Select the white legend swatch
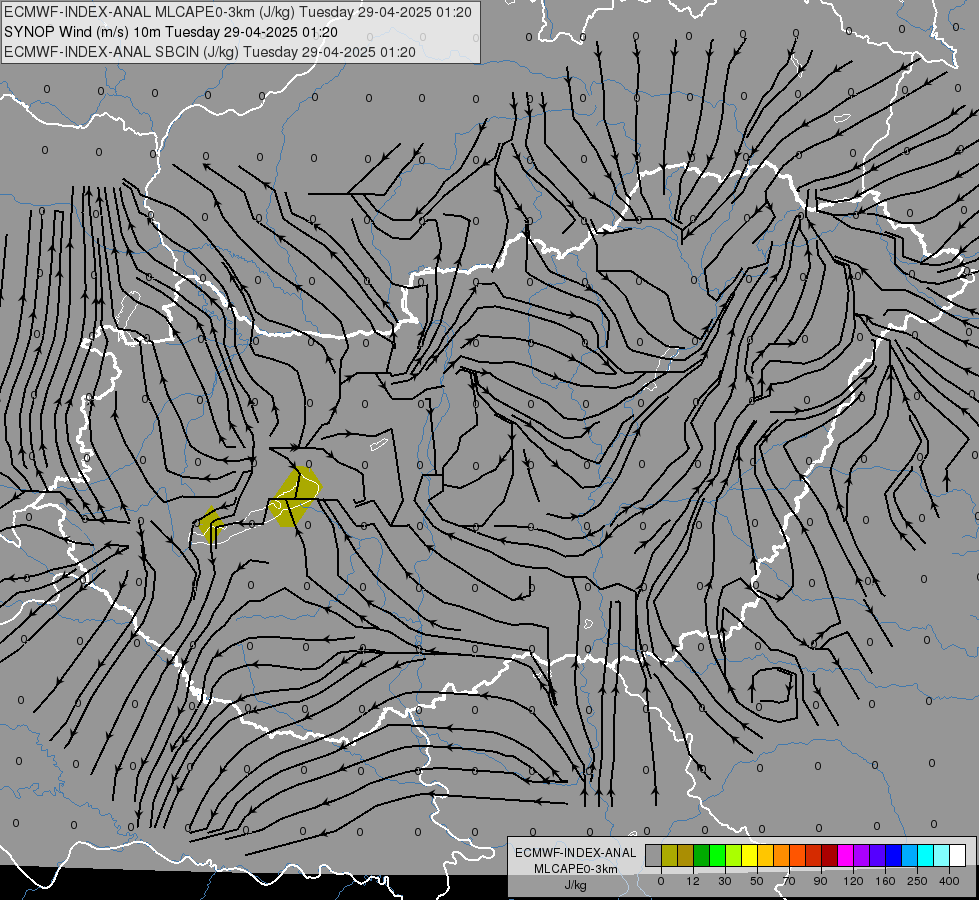 click(x=957, y=855)
